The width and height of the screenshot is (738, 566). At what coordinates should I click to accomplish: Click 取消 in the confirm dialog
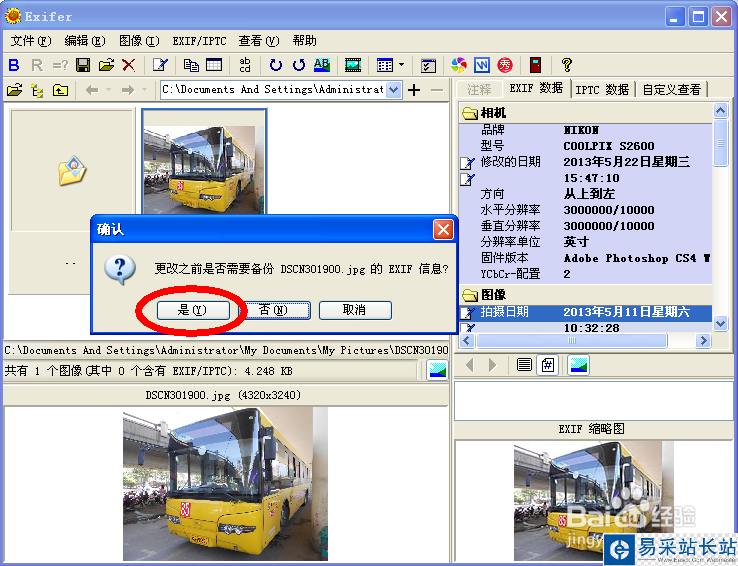click(355, 310)
